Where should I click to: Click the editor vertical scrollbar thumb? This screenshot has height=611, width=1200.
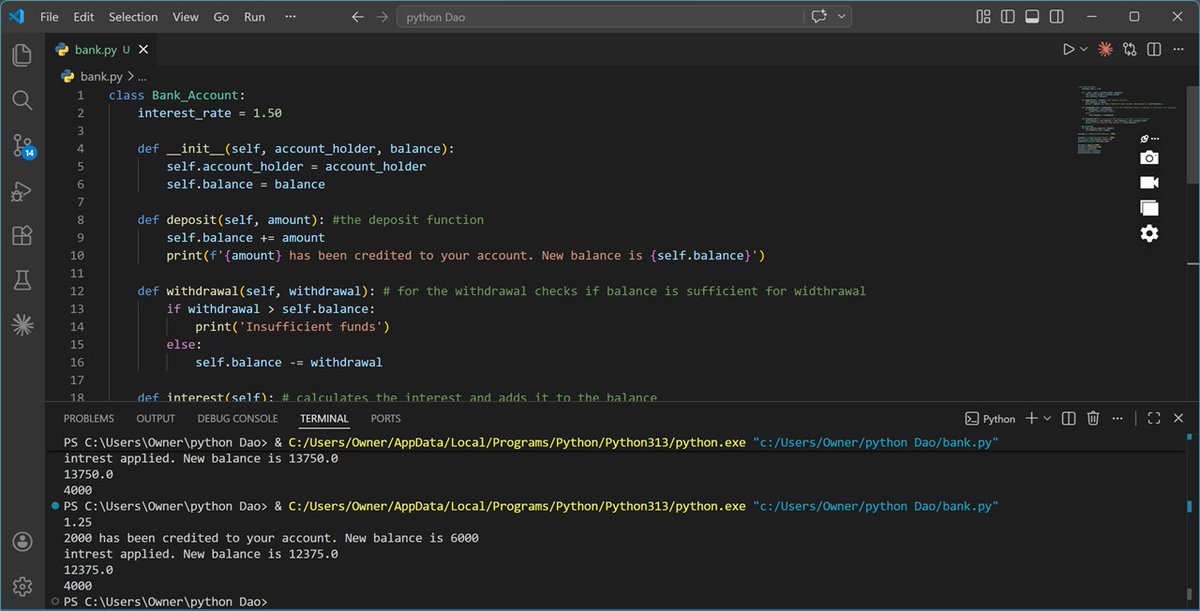1192,135
